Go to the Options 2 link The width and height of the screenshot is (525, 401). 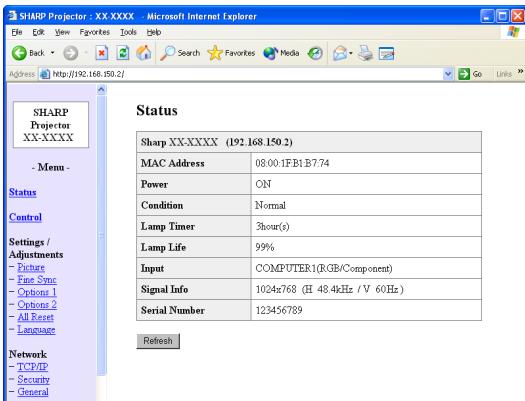pyautogui.click(x=37, y=305)
